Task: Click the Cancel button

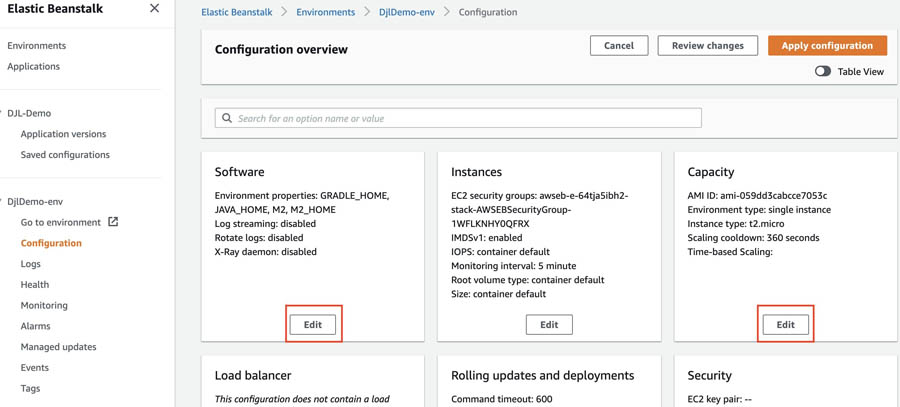Action: [x=619, y=45]
